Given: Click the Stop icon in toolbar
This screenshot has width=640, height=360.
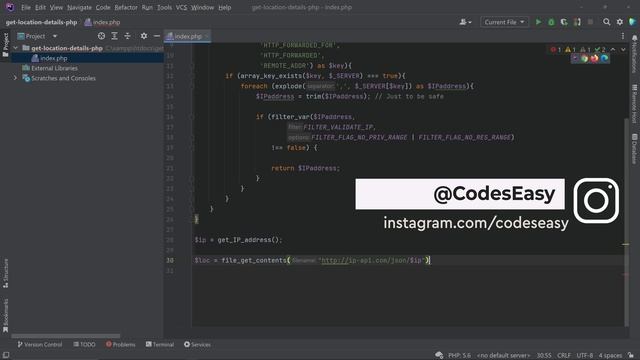Looking at the screenshot, I should [590, 22].
